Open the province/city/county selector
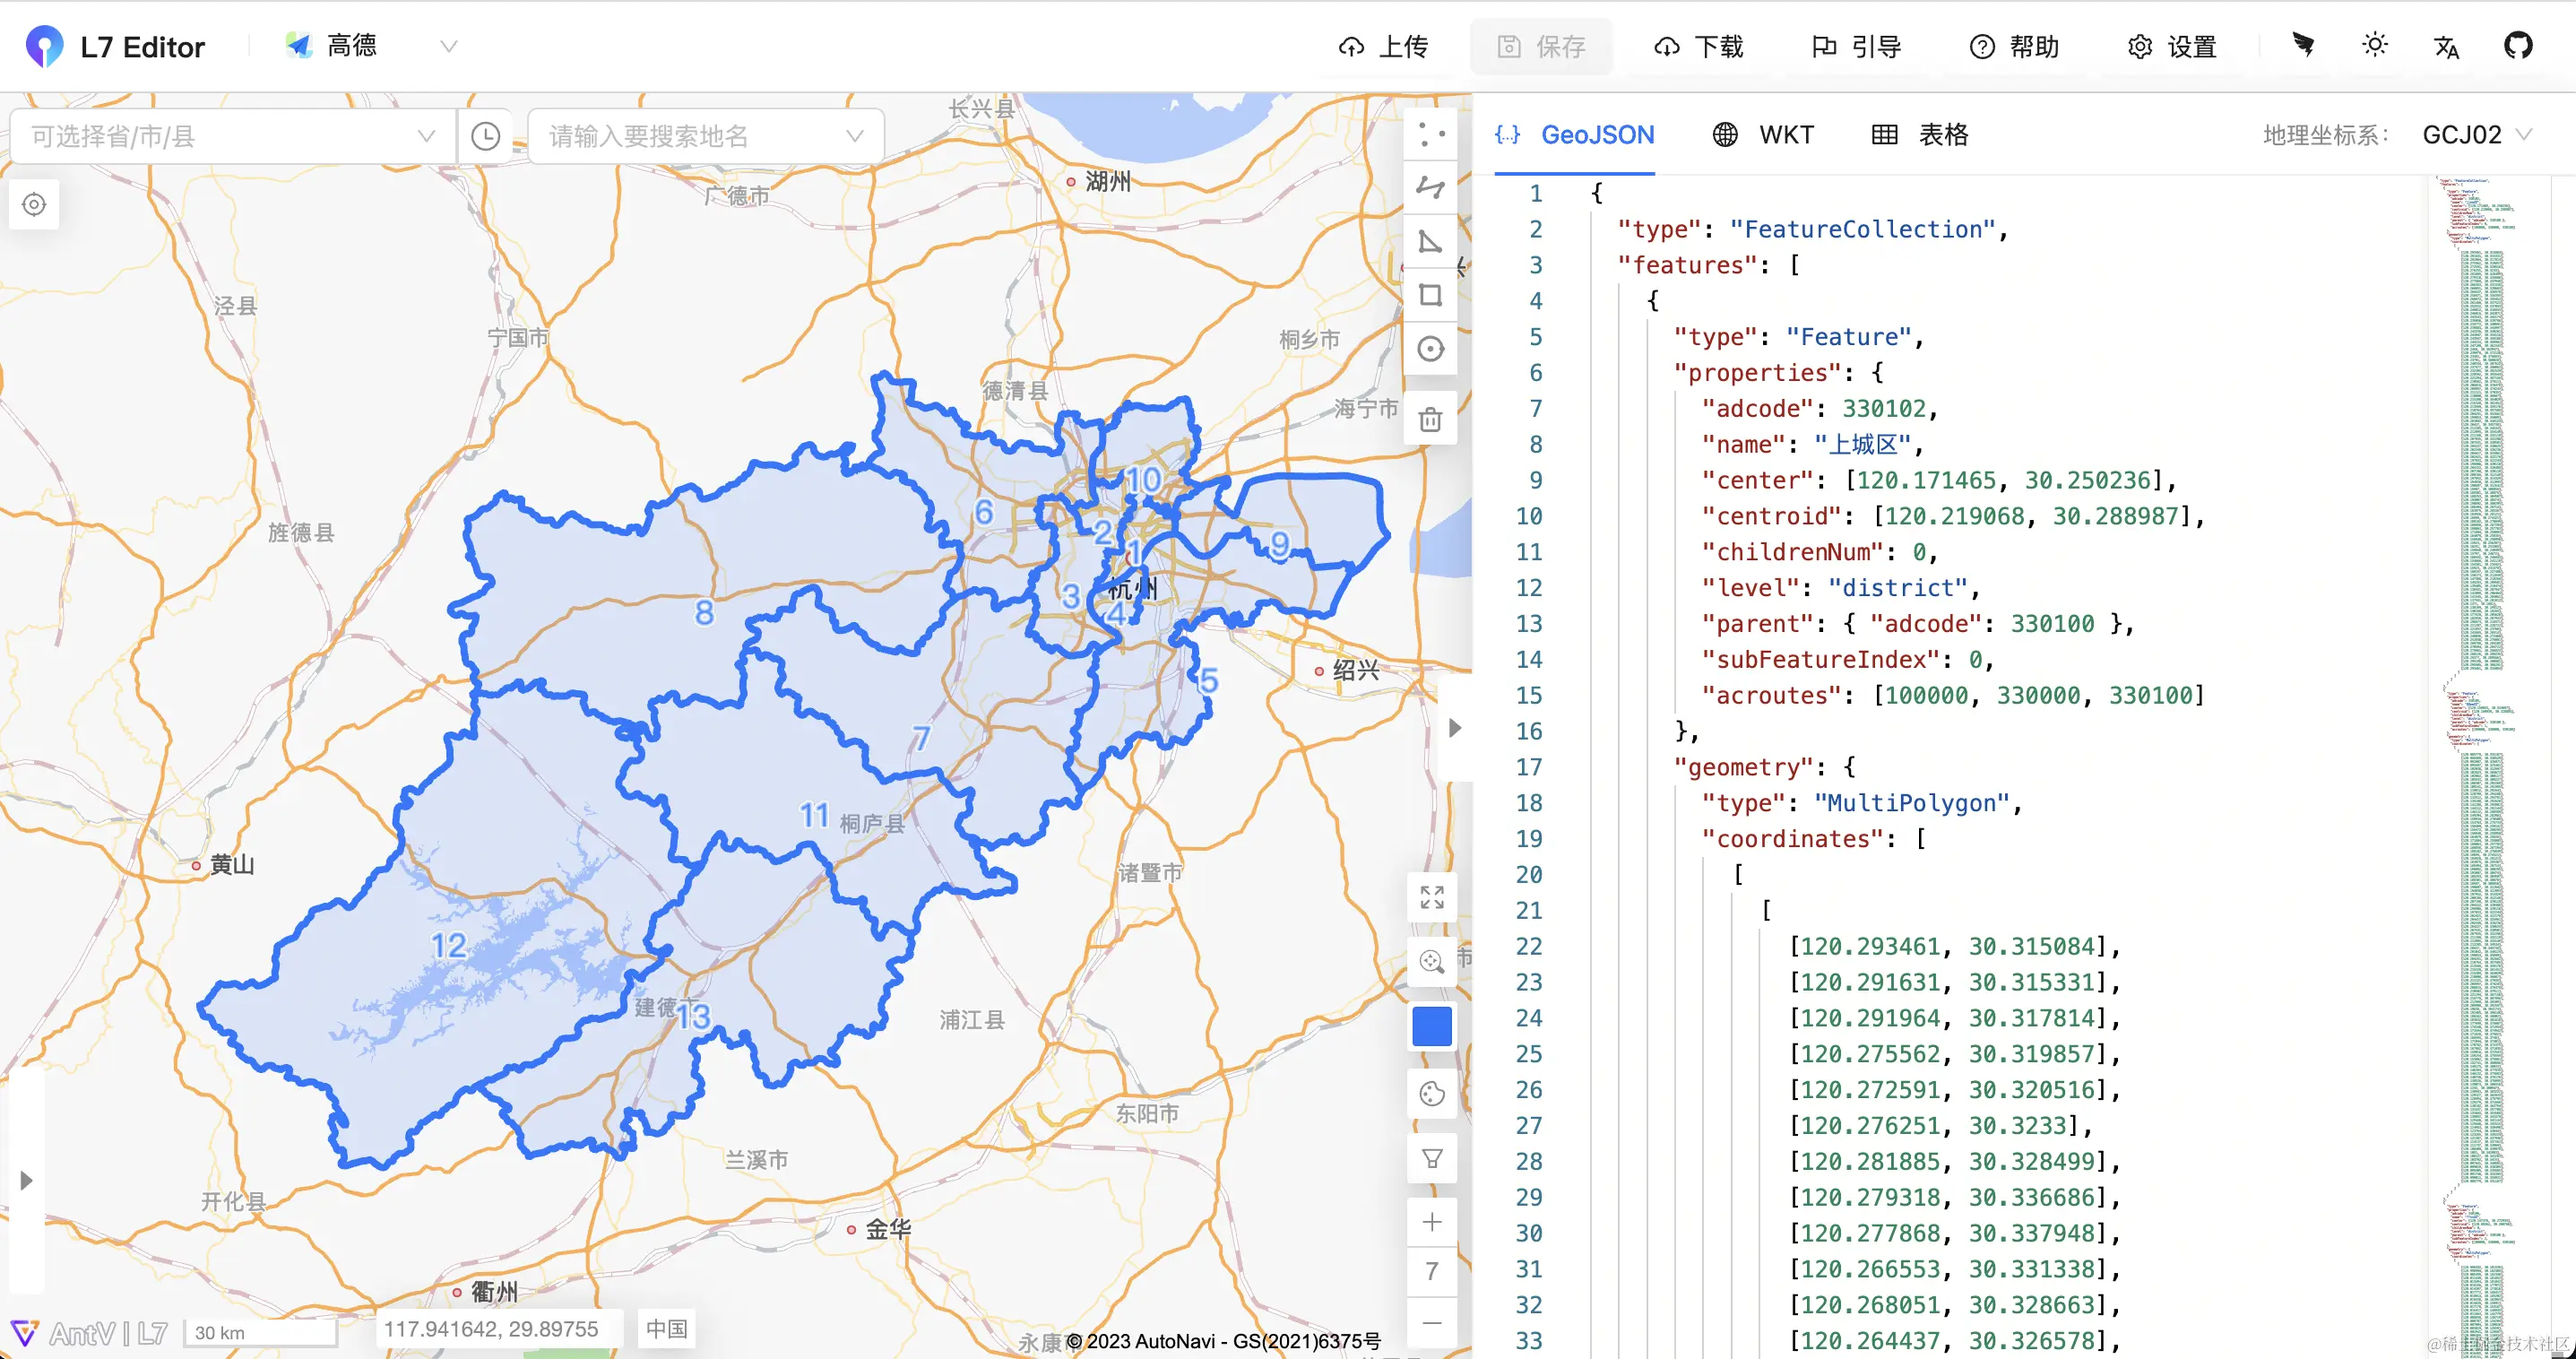The width and height of the screenshot is (2576, 1359). pyautogui.click(x=232, y=136)
